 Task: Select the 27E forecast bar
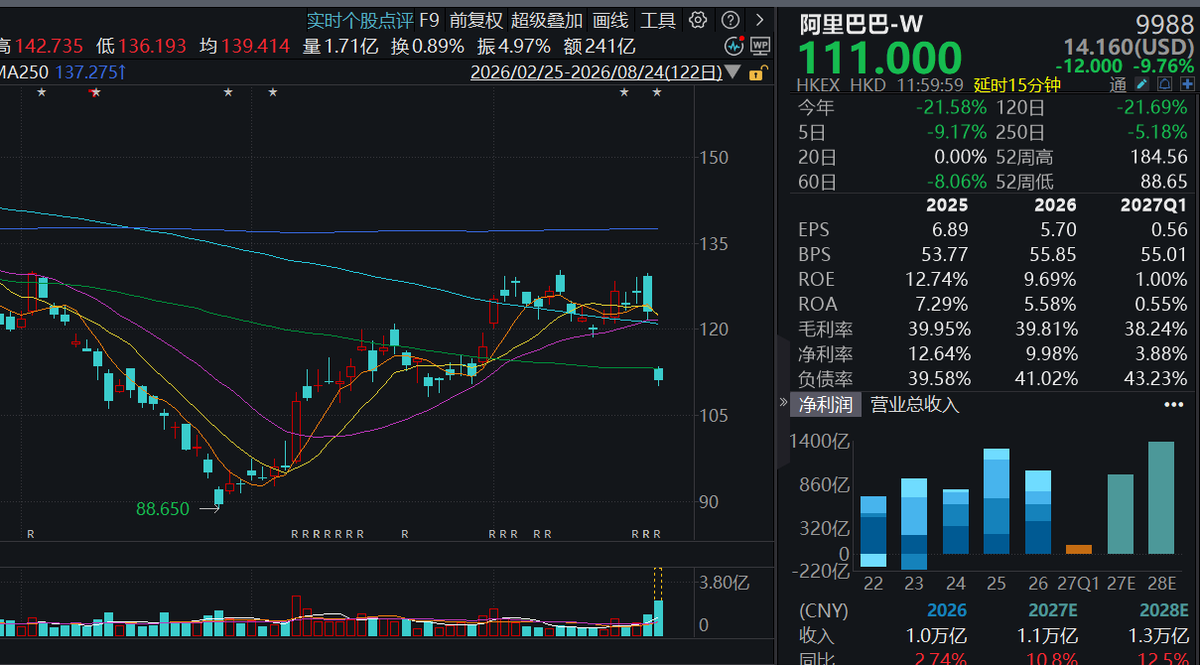coord(1120,514)
